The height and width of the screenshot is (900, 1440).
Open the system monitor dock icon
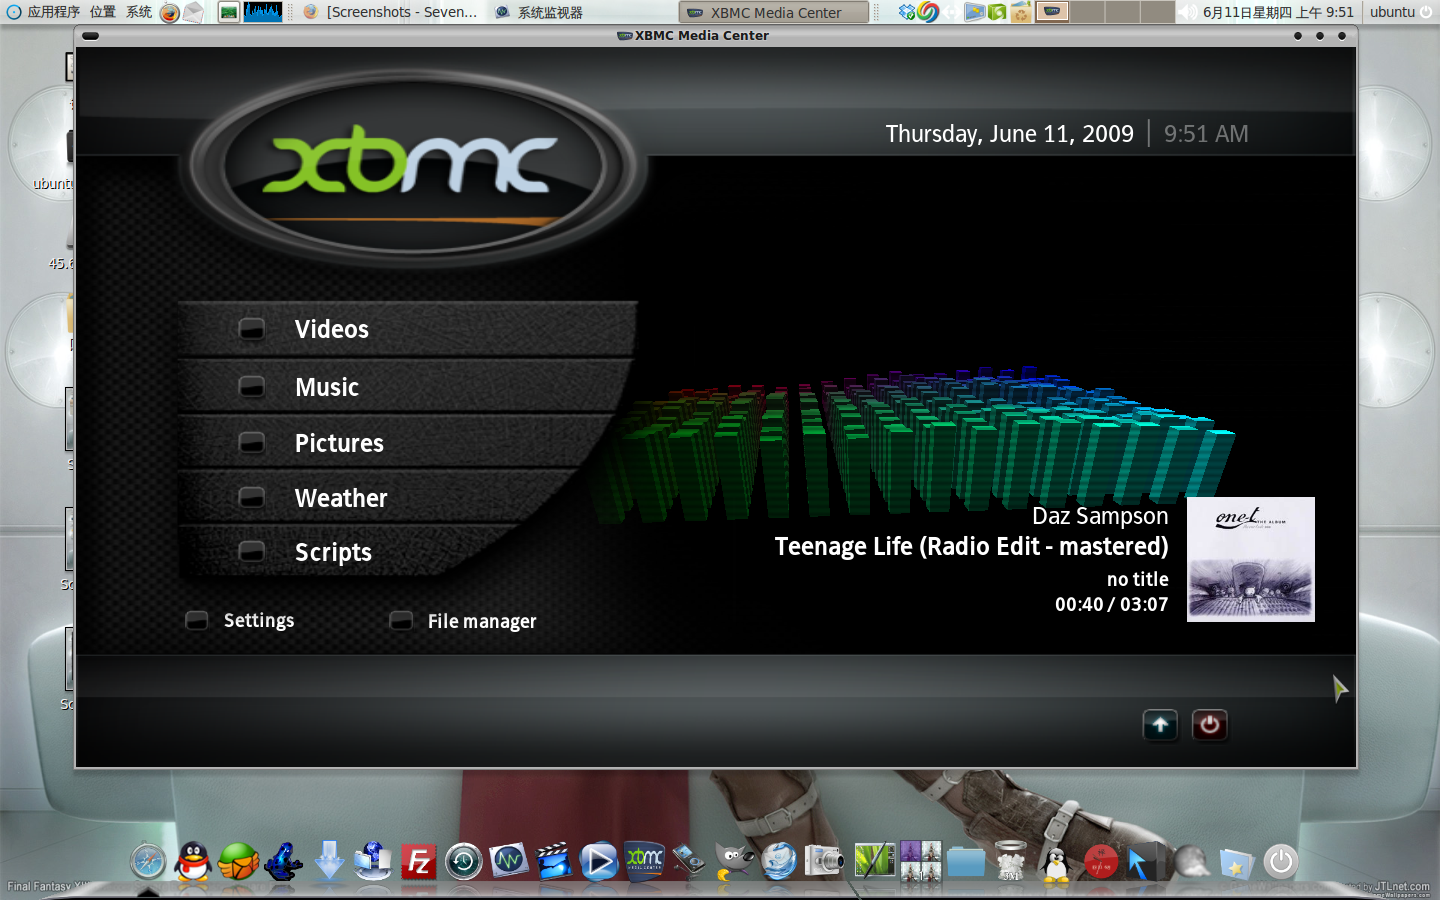pyautogui.click(x=509, y=860)
